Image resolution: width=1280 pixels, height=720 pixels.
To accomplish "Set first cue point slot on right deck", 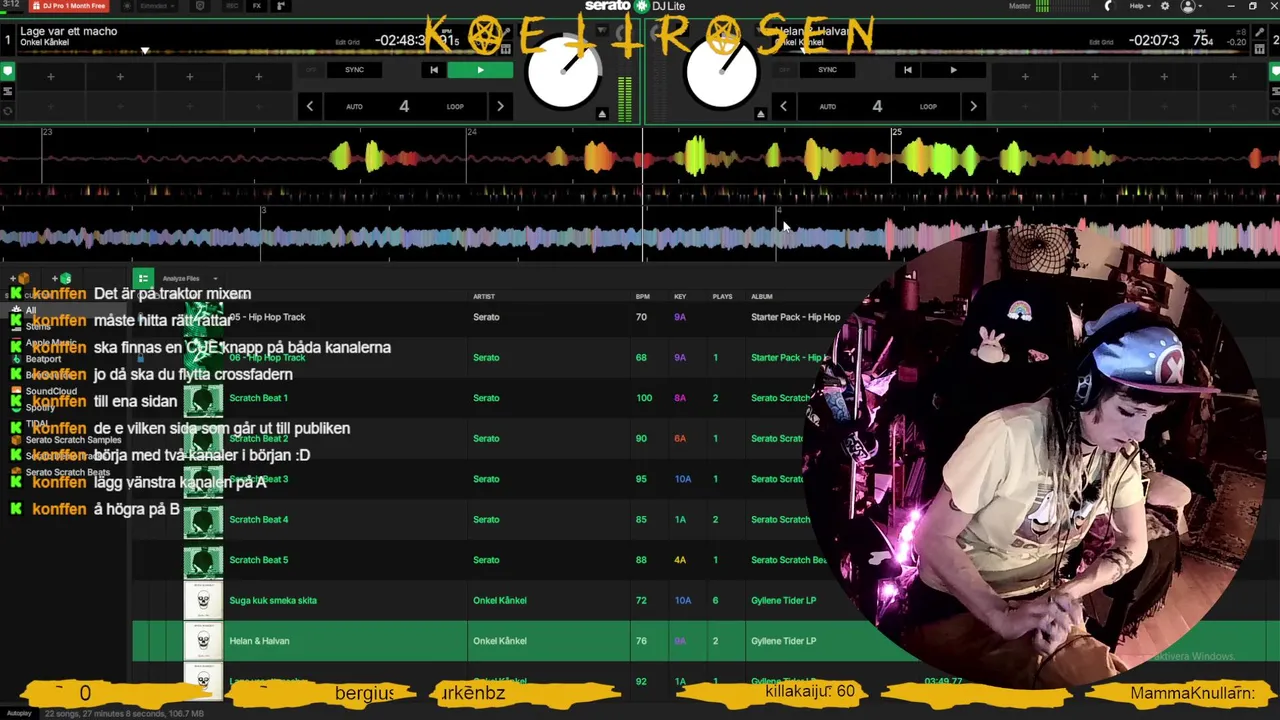I will coord(1026,76).
